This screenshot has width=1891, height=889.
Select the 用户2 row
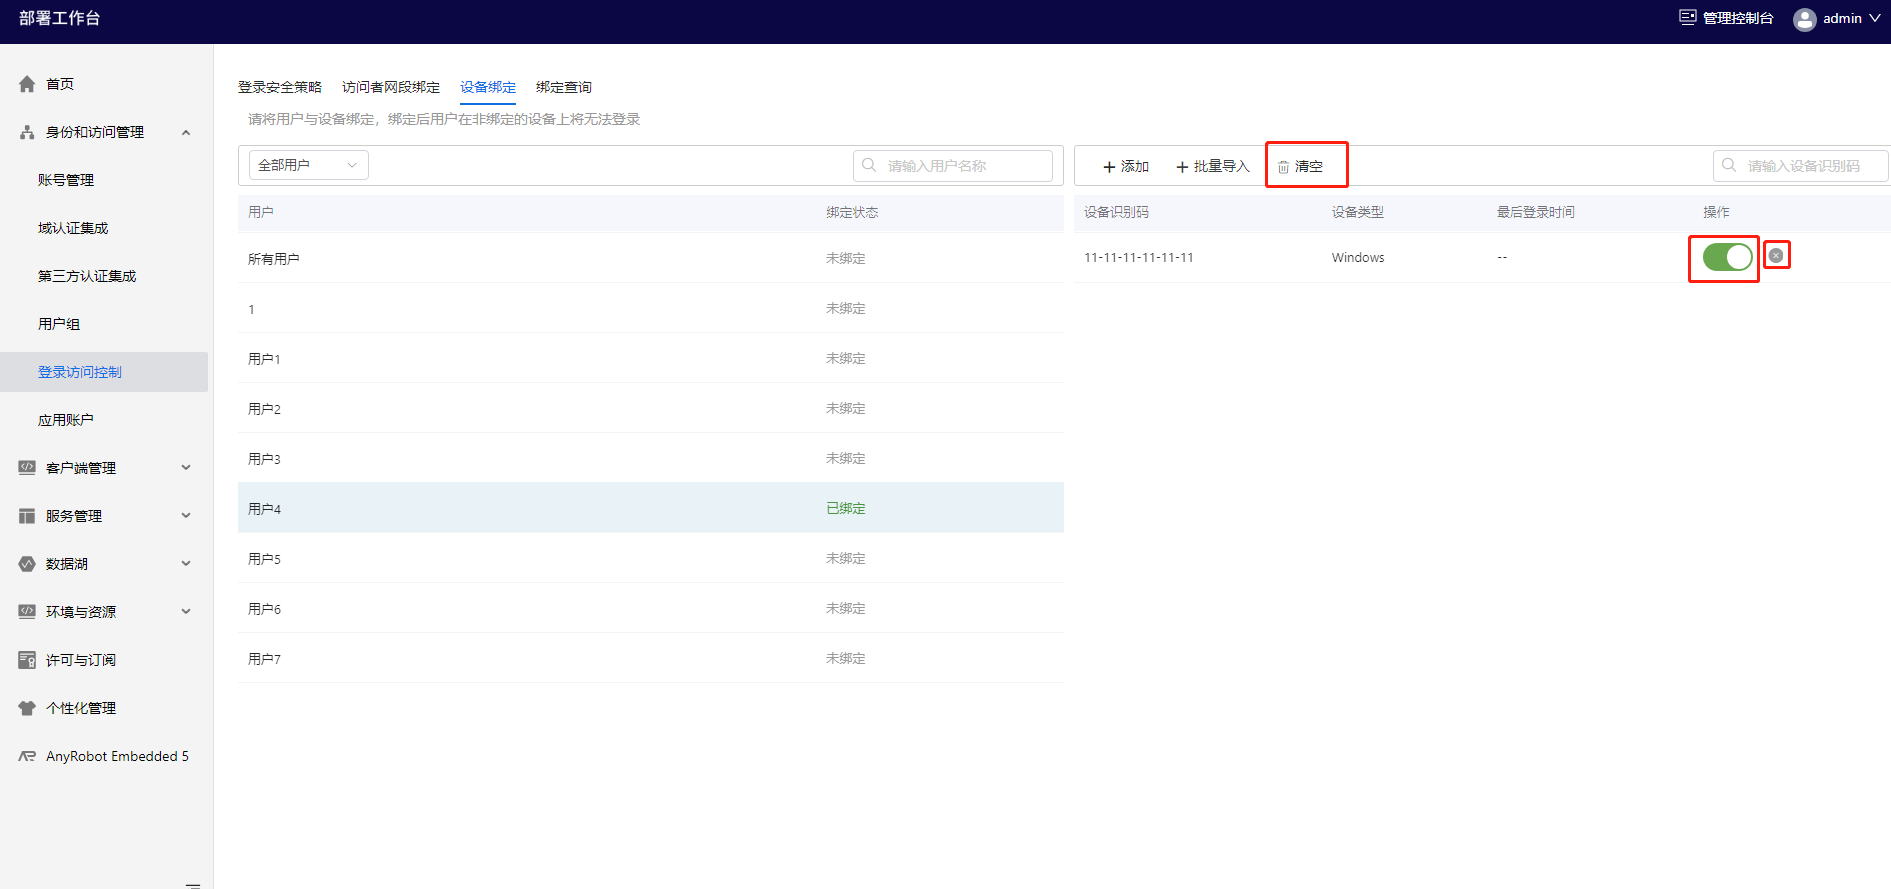[651, 408]
